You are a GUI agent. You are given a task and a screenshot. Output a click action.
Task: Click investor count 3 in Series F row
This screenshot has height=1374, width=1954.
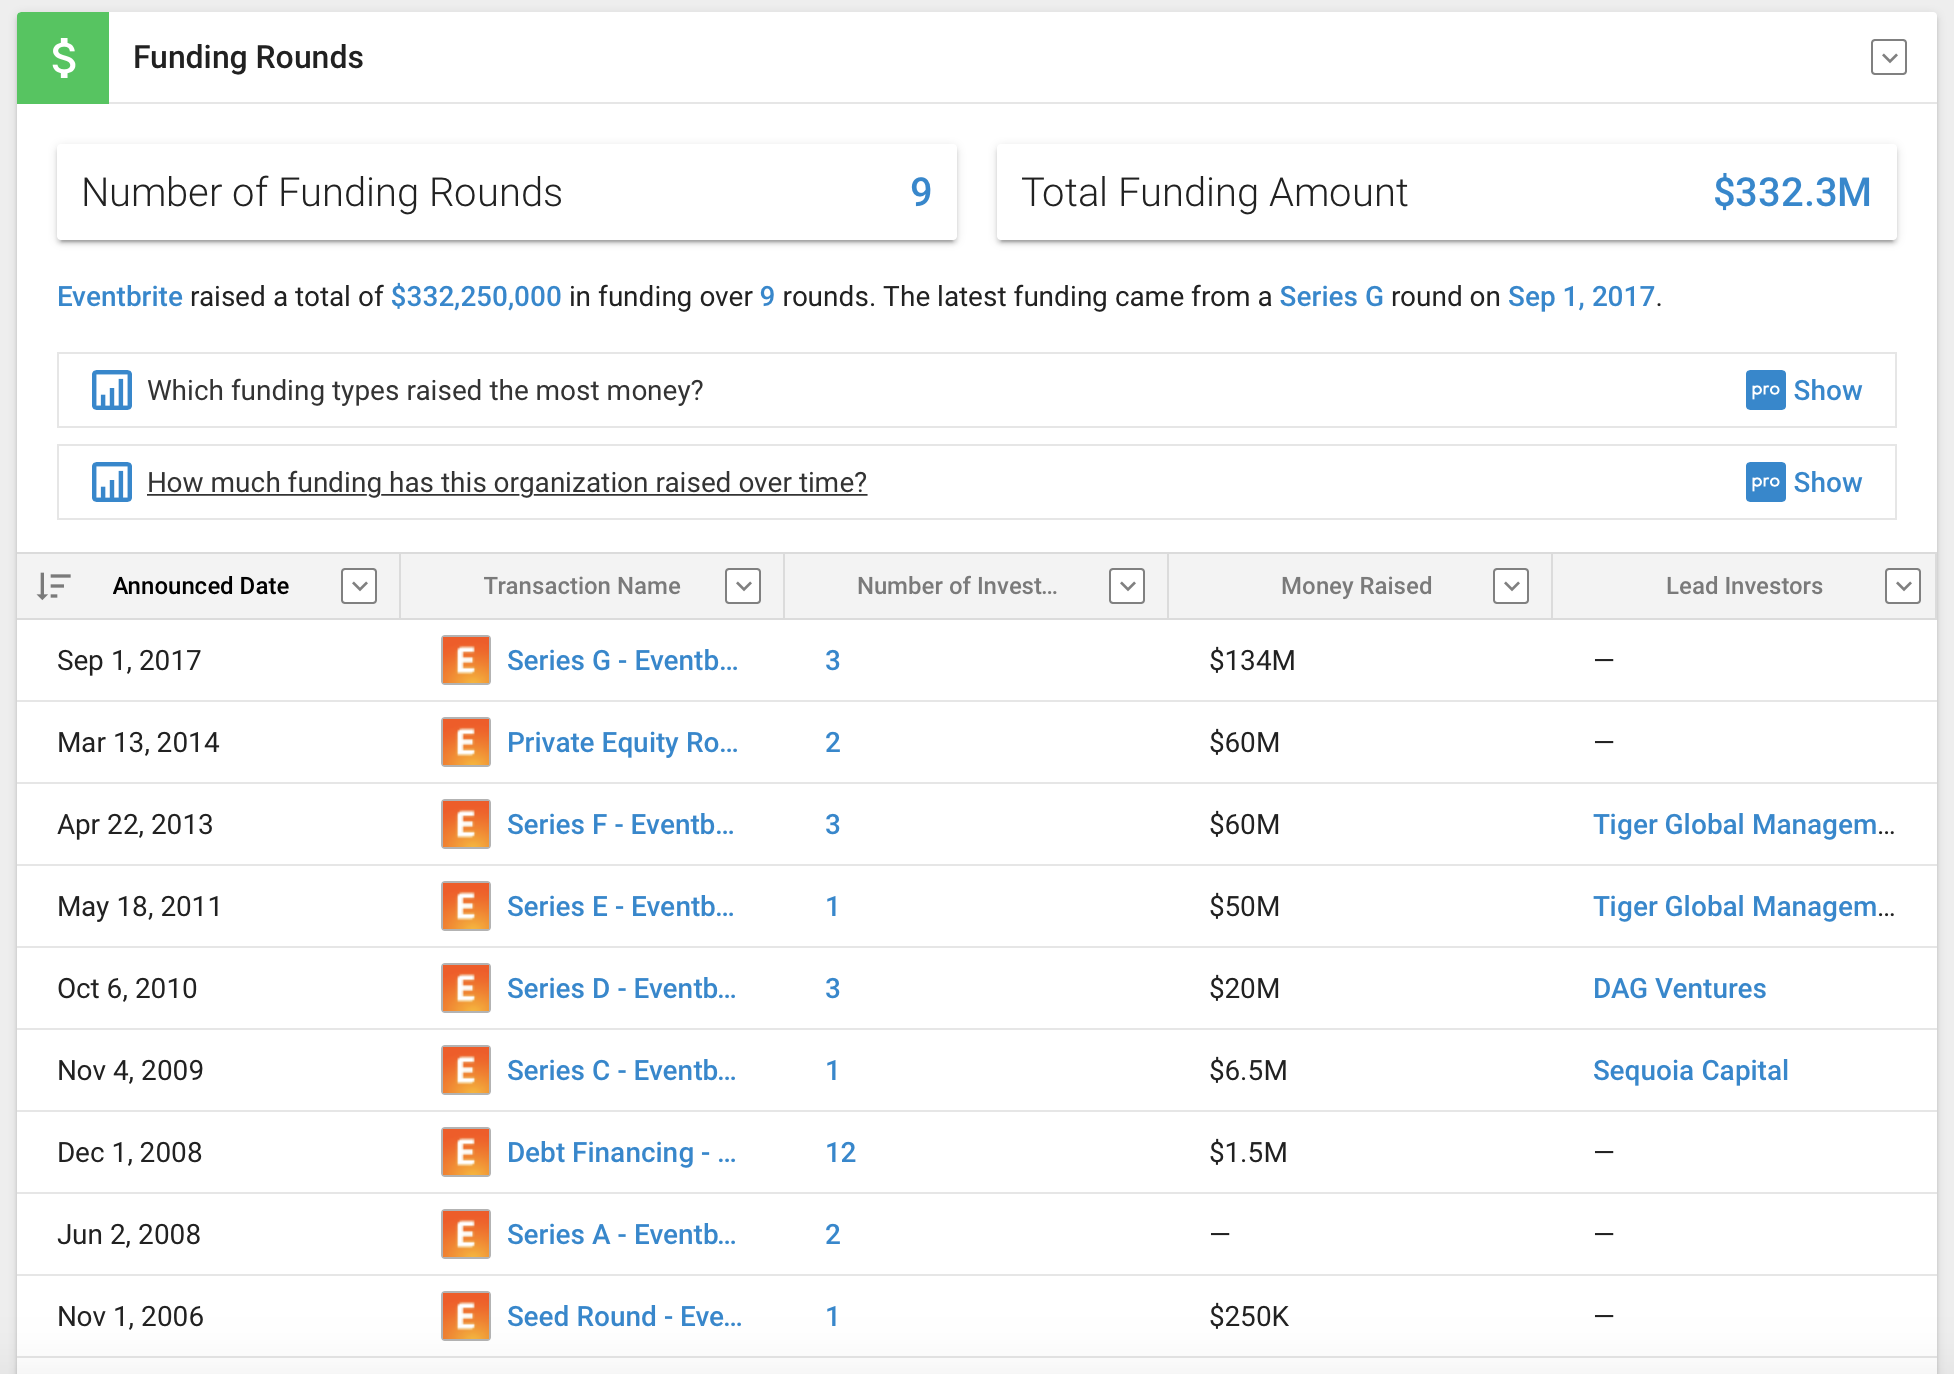tap(832, 824)
